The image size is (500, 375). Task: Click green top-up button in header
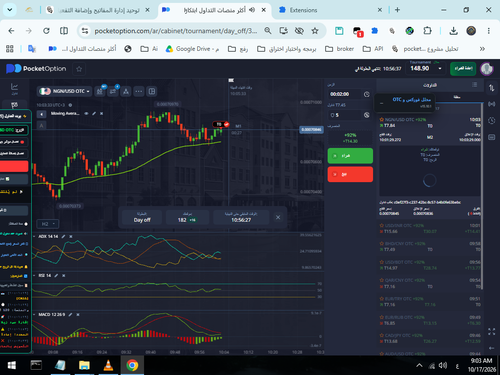[x=463, y=69]
